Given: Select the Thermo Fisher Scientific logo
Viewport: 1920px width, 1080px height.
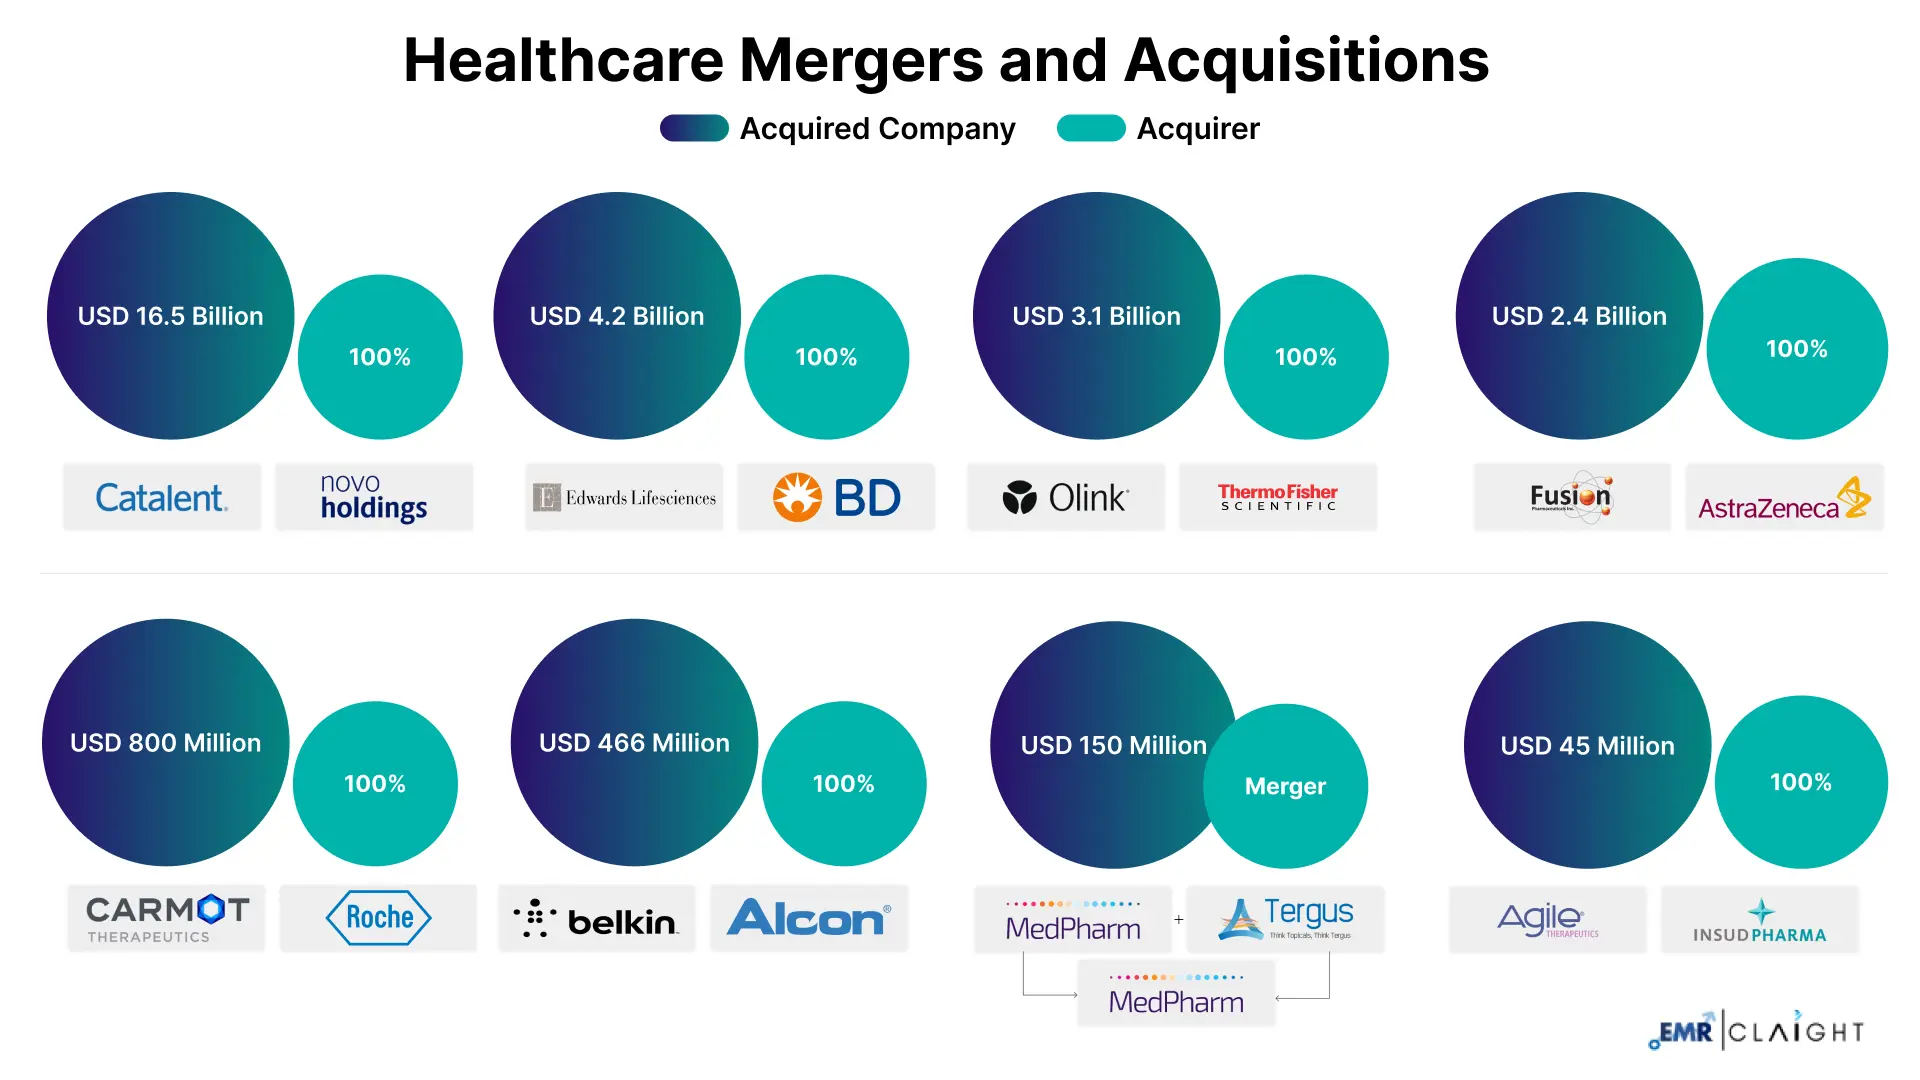Looking at the screenshot, I should (1277, 497).
